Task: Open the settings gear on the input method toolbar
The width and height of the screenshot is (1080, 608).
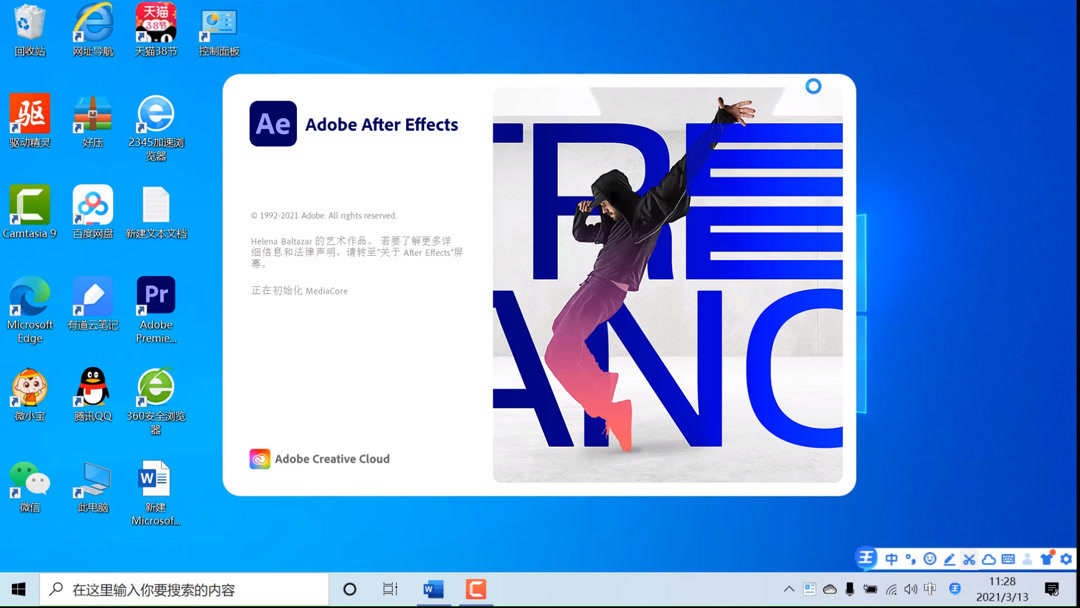Action: coord(1064,559)
